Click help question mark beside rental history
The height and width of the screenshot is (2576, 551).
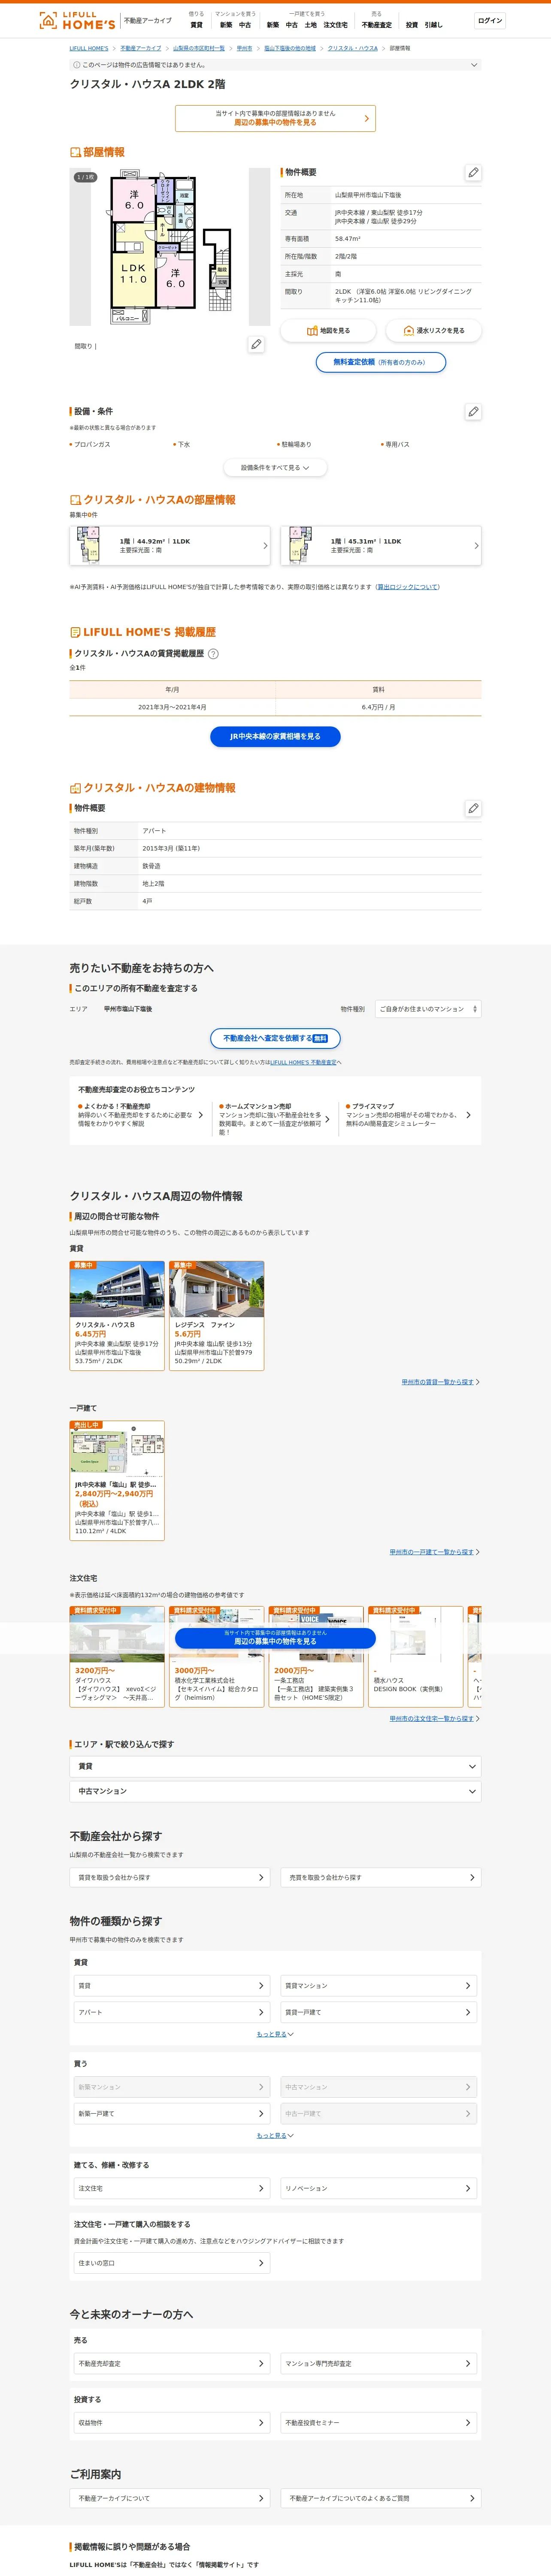click(x=213, y=654)
